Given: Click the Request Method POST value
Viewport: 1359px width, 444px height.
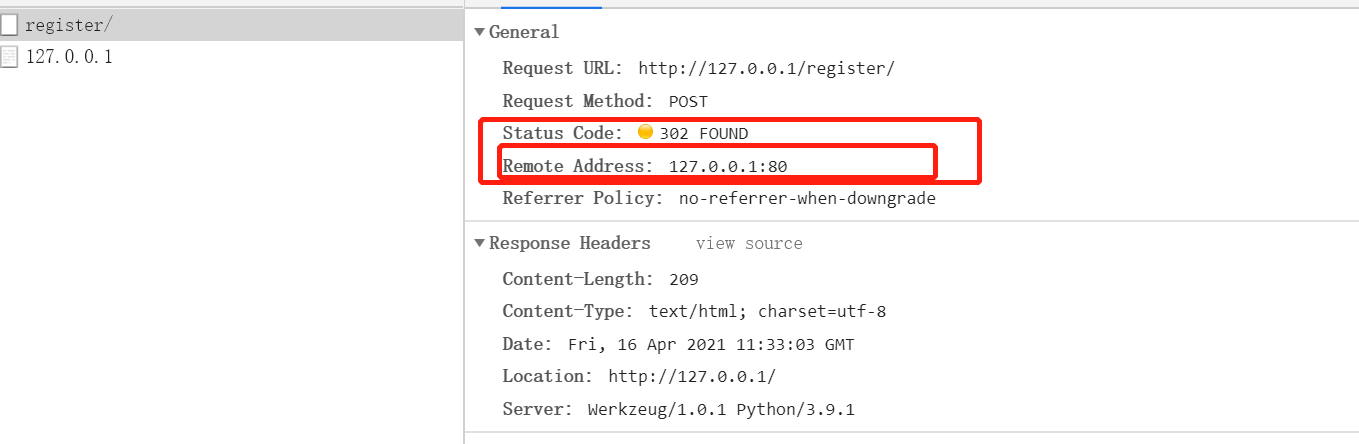Looking at the screenshot, I should point(688,101).
